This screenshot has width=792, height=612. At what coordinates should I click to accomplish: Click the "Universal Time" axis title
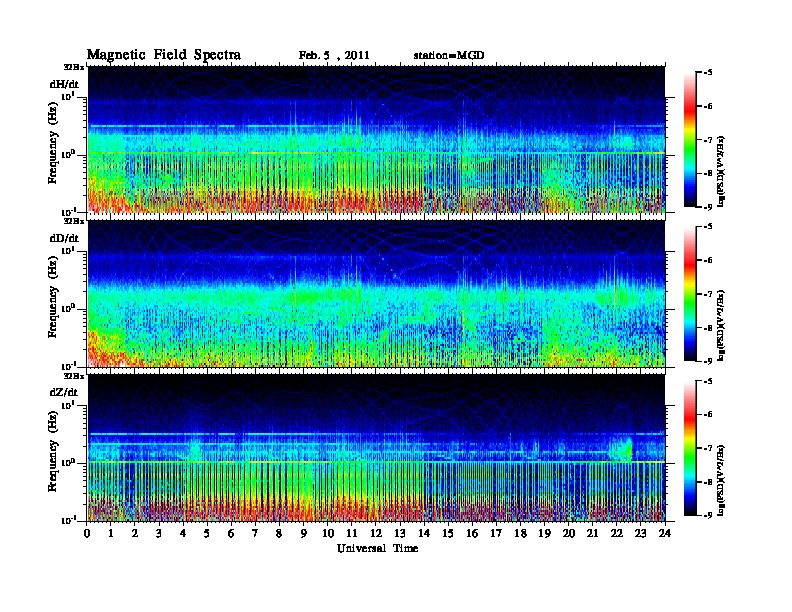pyautogui.click(x=377, y=548)
